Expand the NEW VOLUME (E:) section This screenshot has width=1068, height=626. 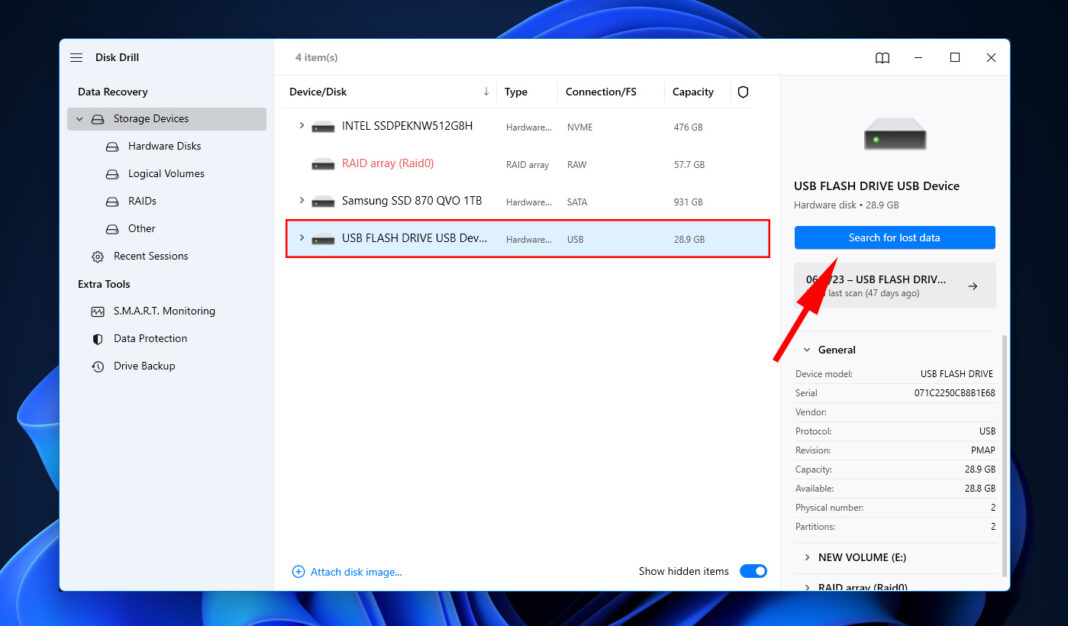point(807,557)
